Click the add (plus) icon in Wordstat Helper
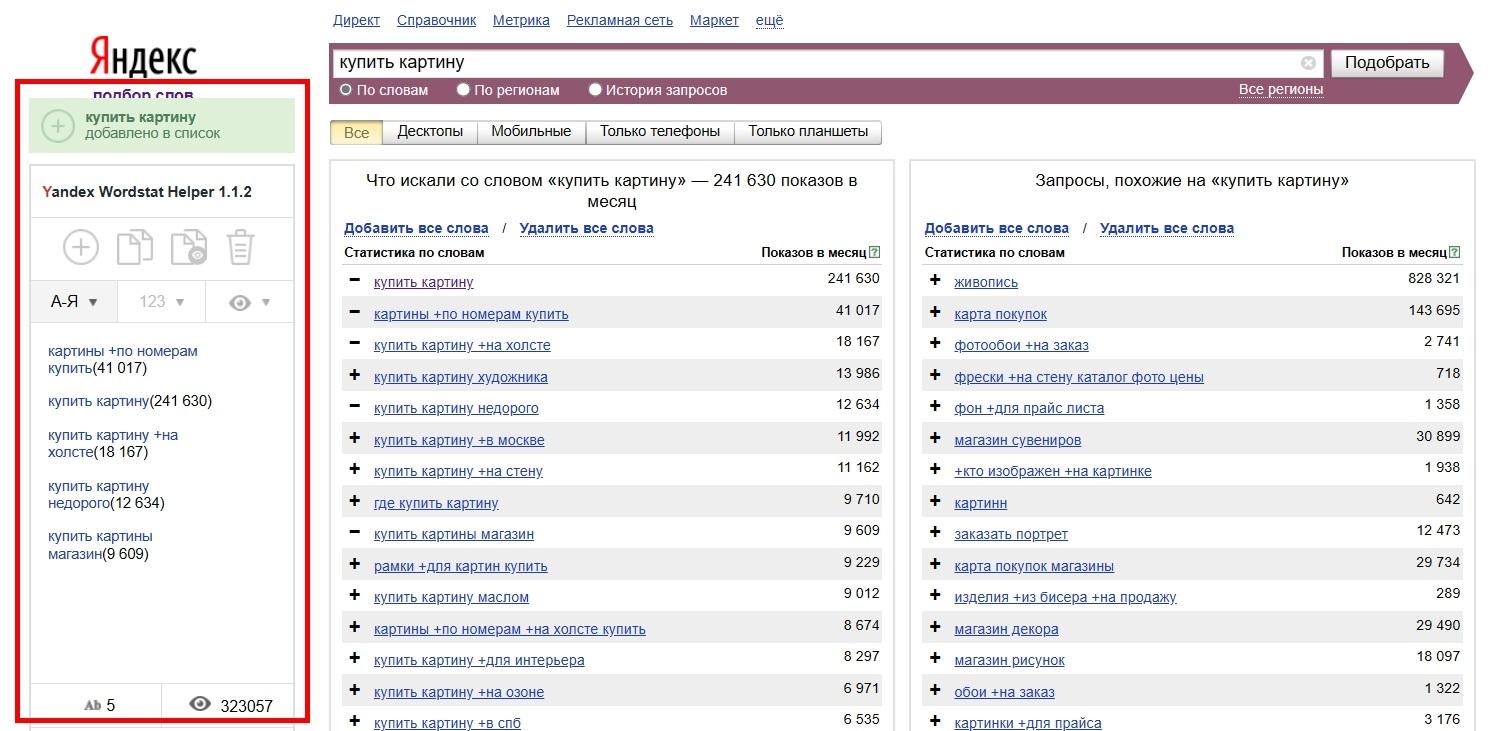1502x731 pixels. pyautogui.click(x=81, y=248)
